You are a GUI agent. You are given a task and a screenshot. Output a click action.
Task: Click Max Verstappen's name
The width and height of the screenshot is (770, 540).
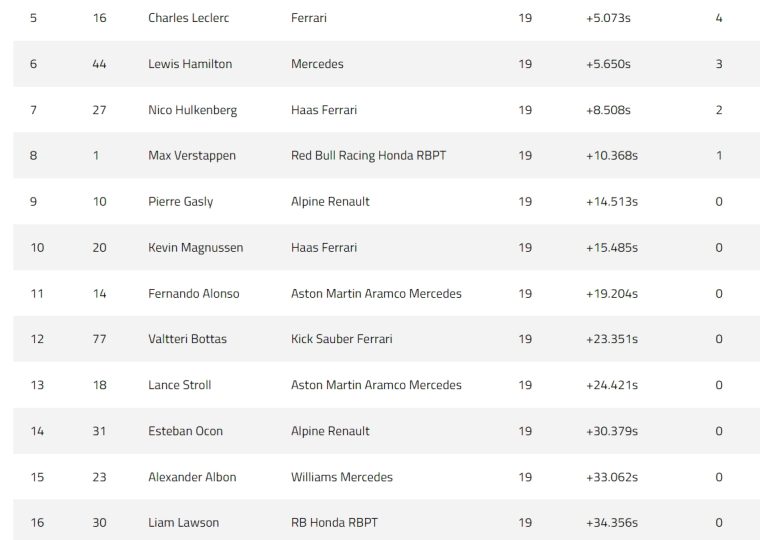point(191,156)
